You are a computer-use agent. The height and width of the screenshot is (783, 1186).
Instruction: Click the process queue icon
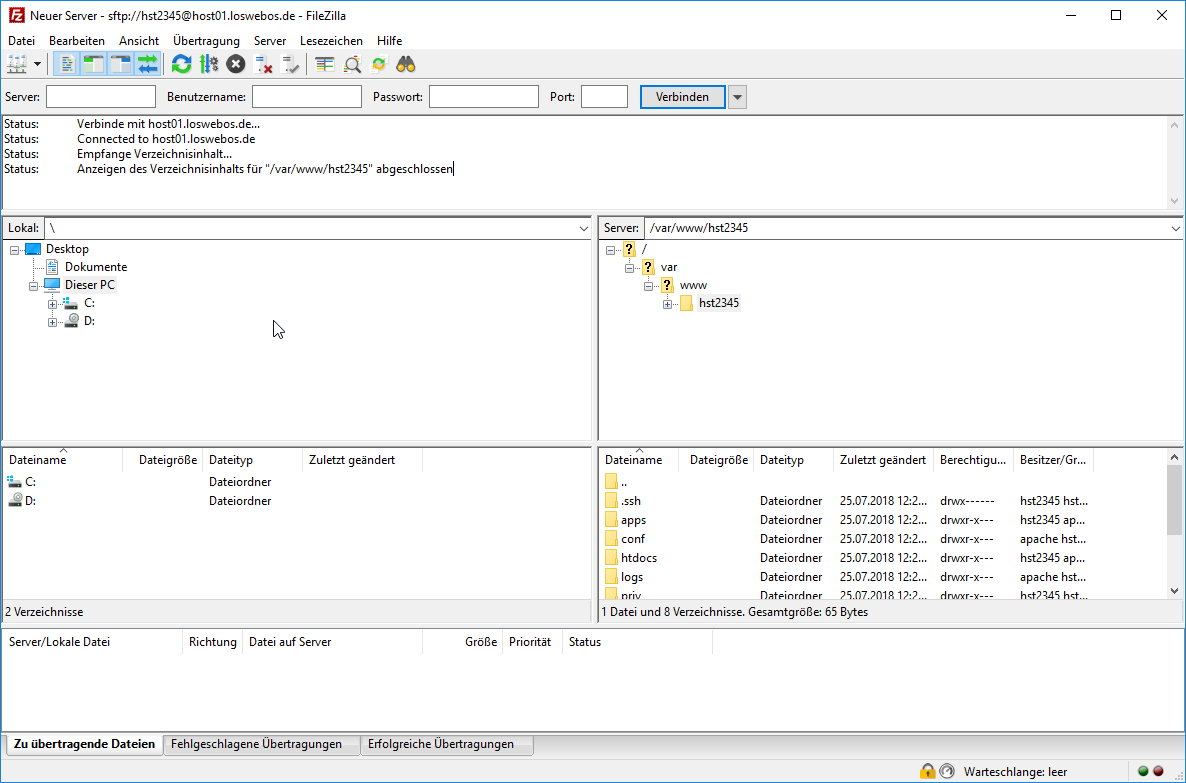(x=208, y=64)
